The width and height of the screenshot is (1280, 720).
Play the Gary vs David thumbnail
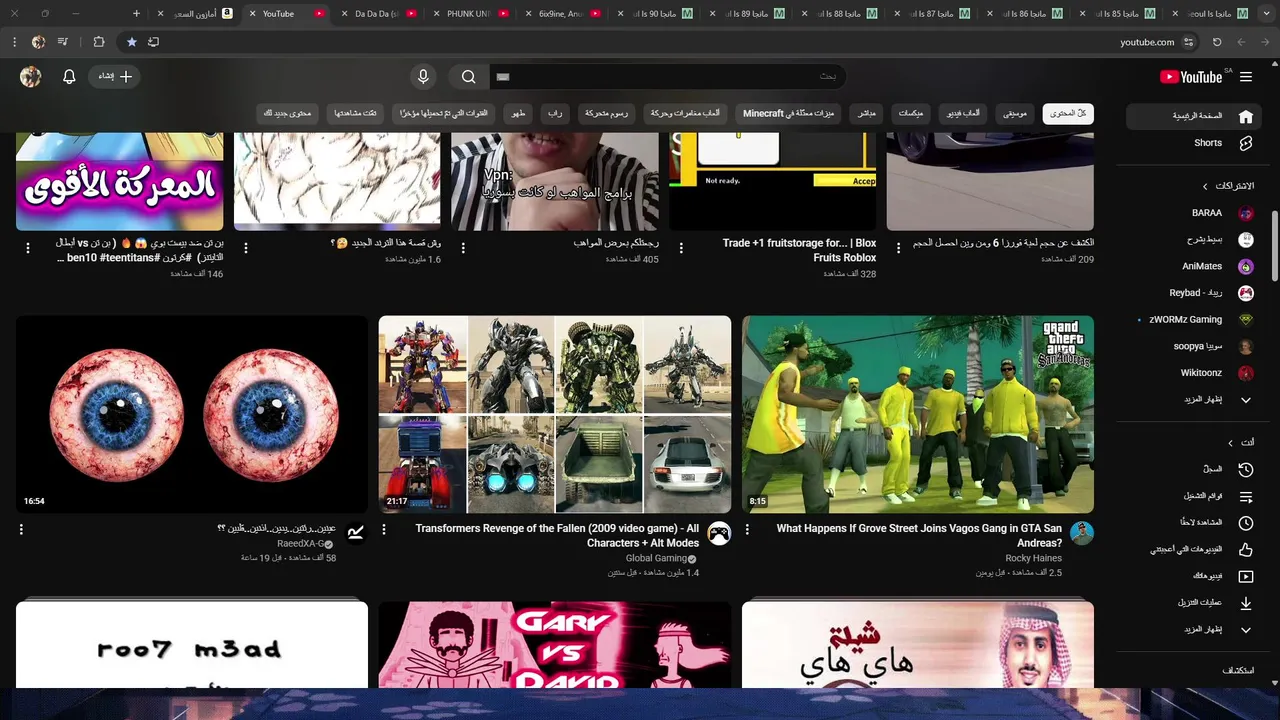(555, 645)
